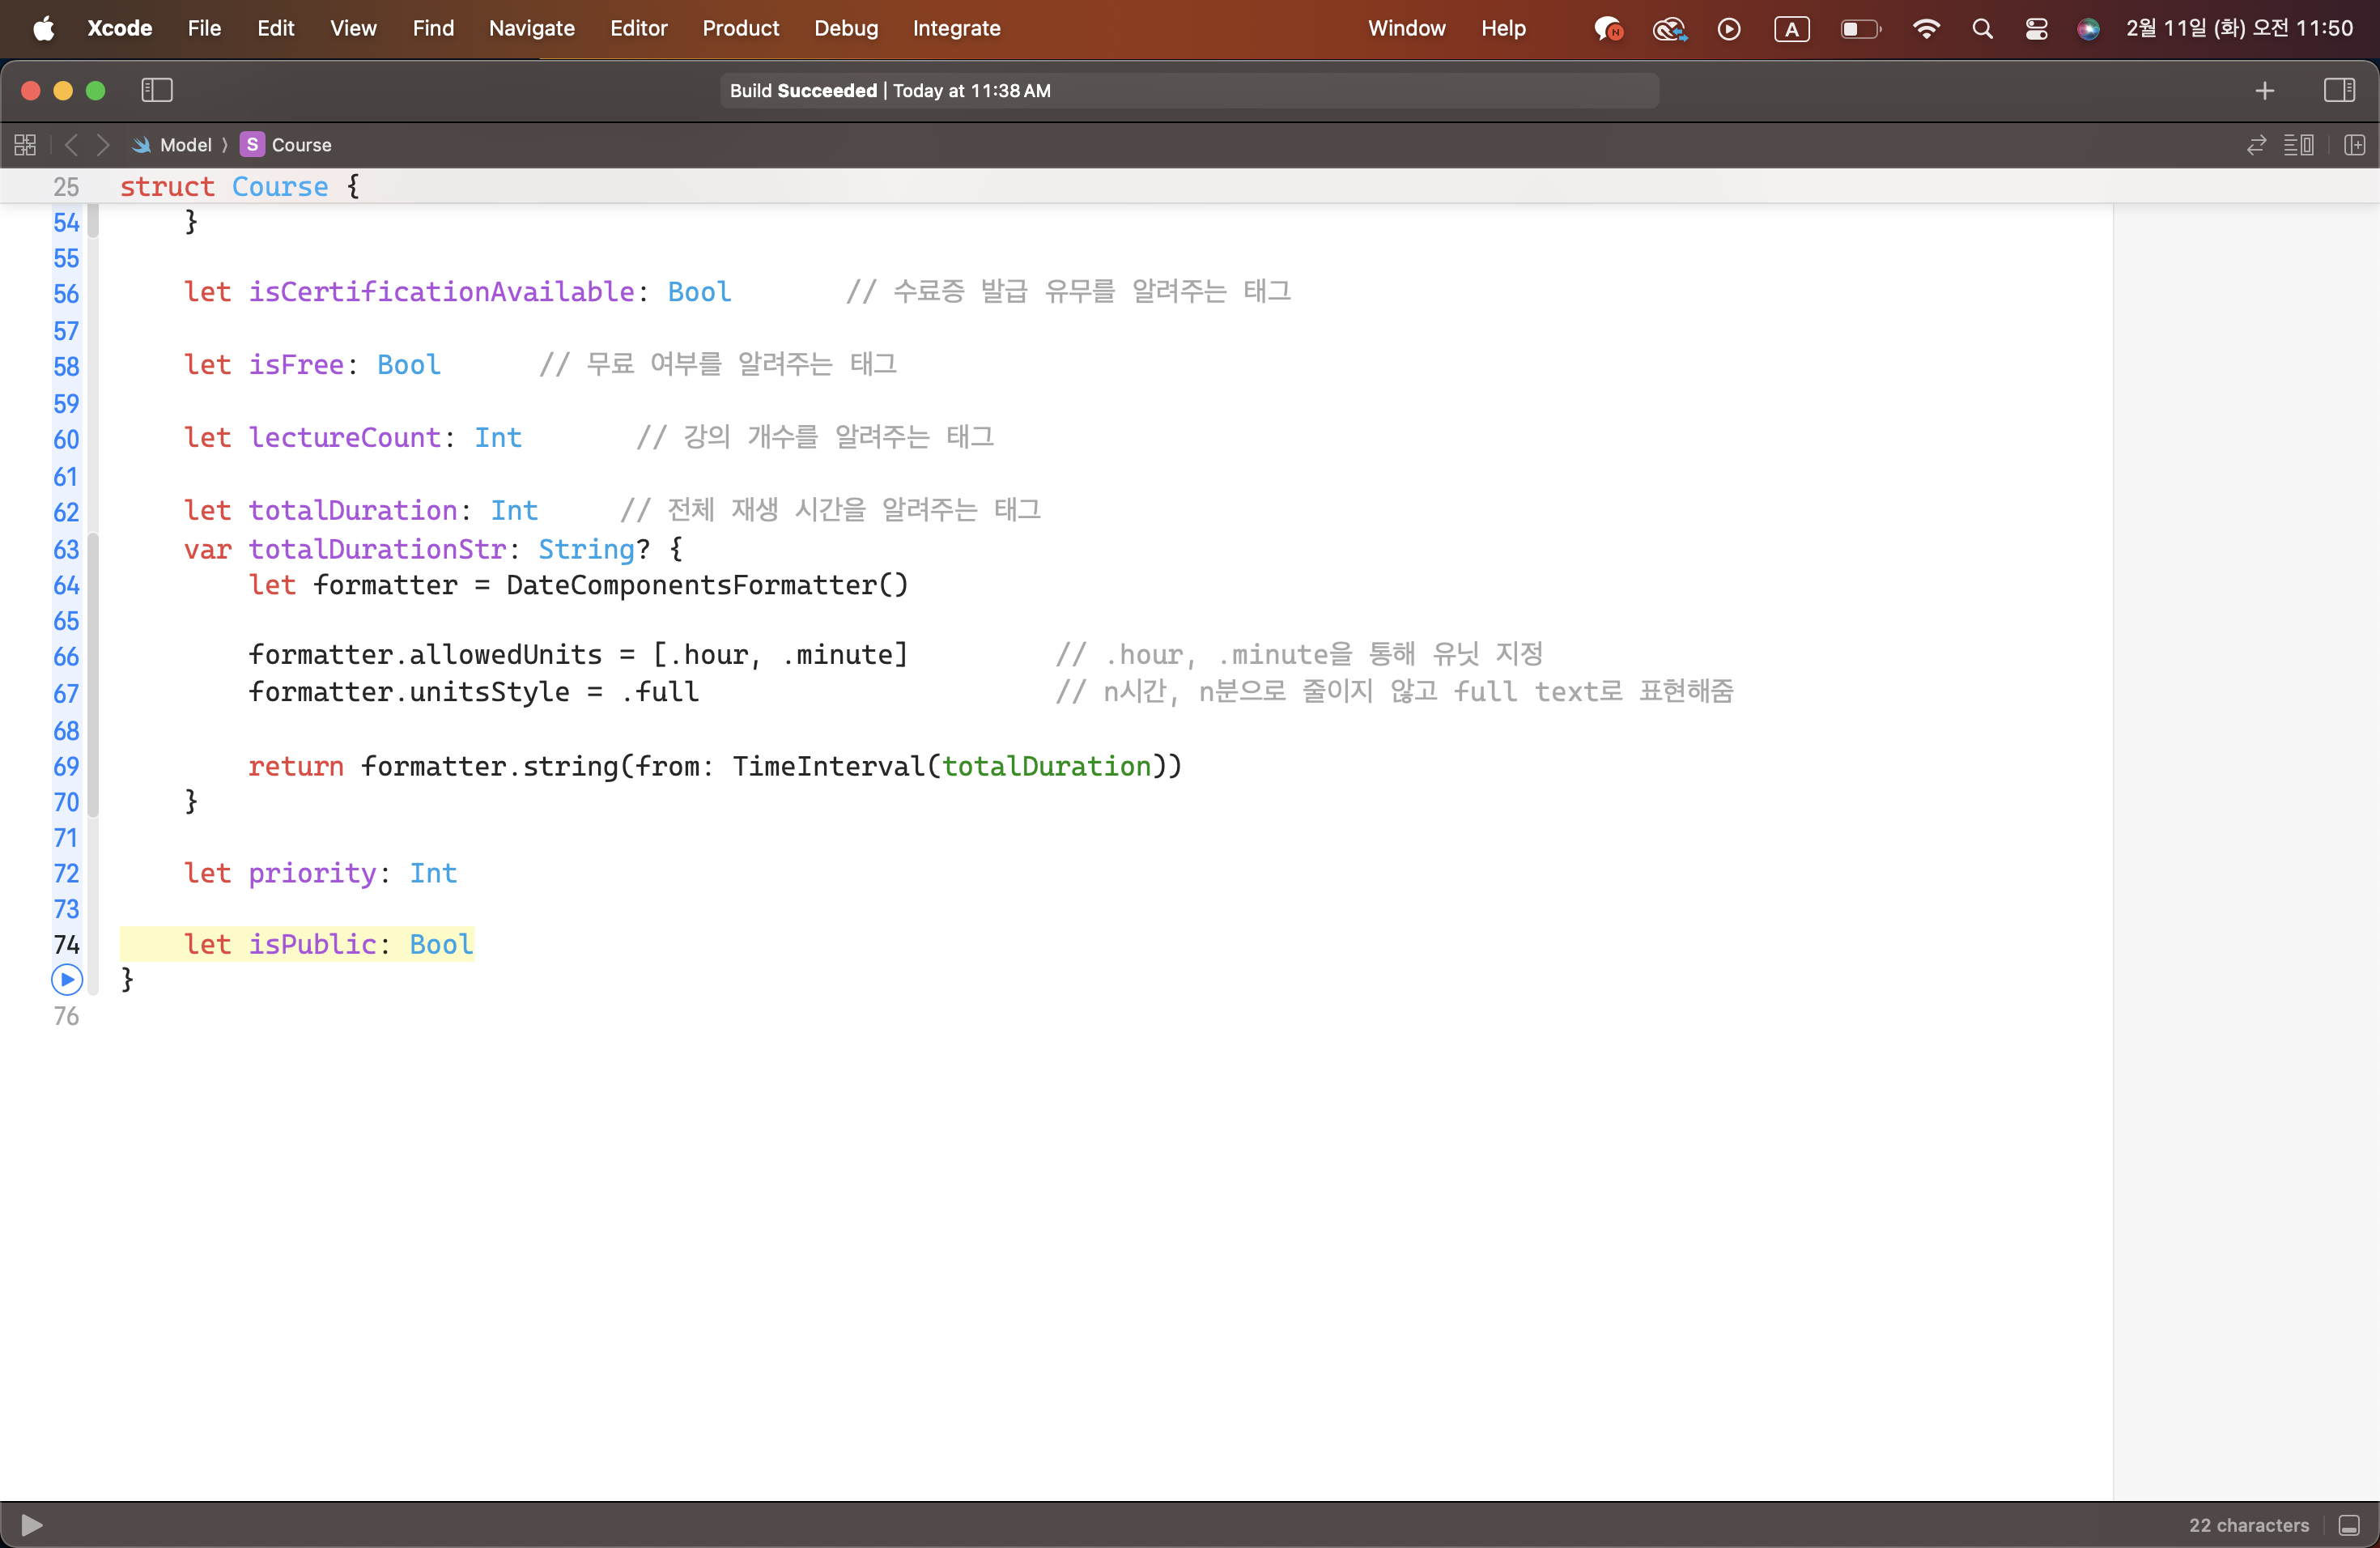
Task: Click the sticky struct Course header
Action: point(238,186)
